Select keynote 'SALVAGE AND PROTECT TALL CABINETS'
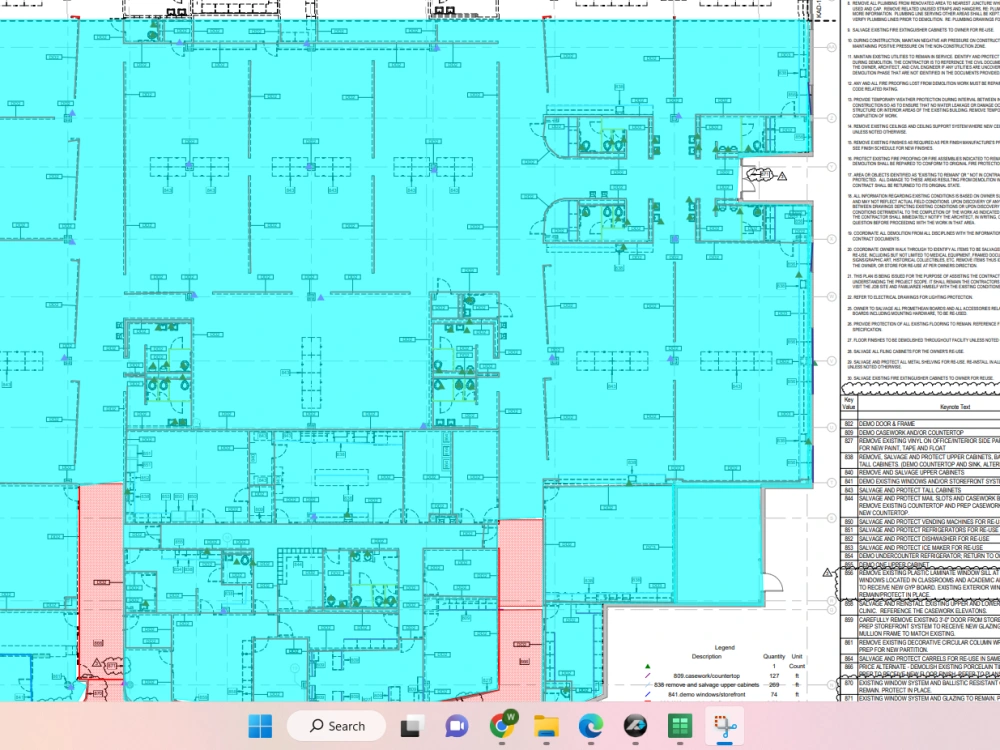Viewport: 1000px width, 750px height. pyautogui.click(x=920, y=490)
